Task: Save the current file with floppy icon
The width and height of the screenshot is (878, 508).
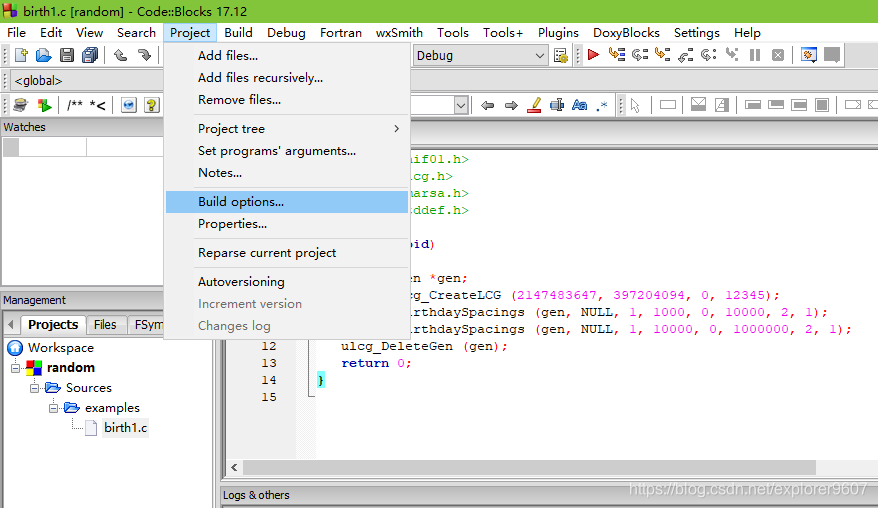Action: point(67,55)
